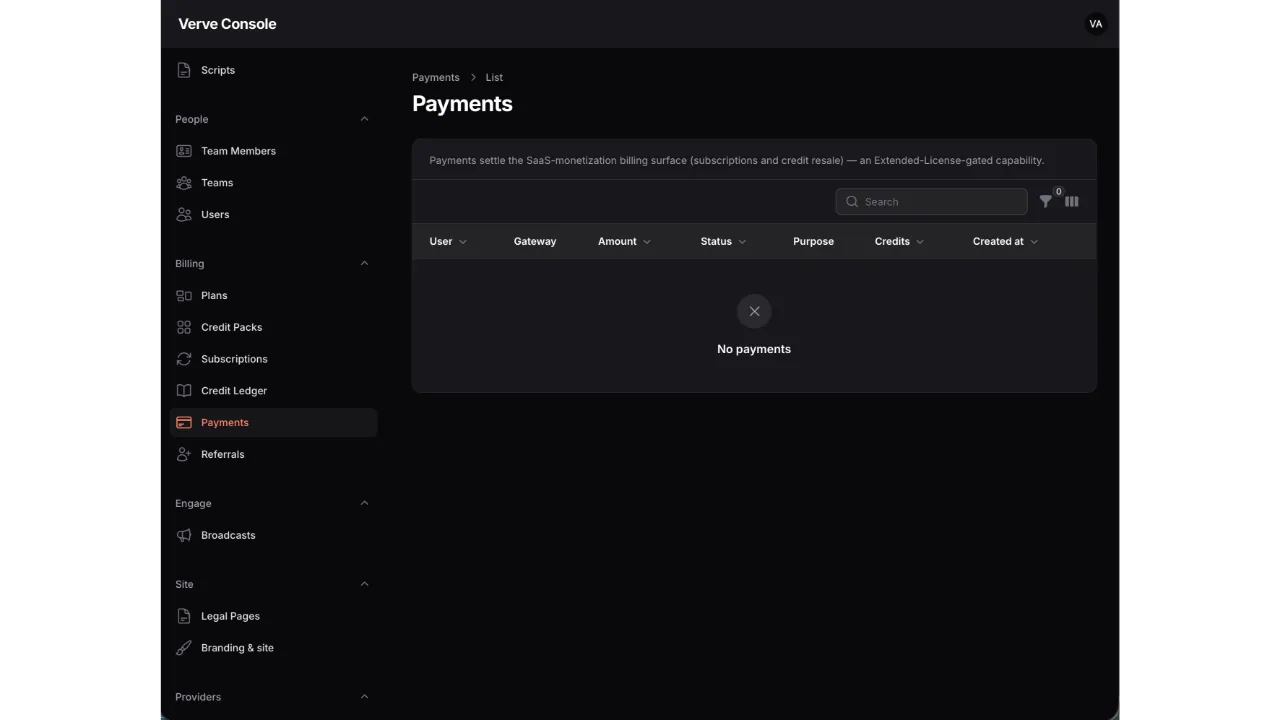
Task: Click the Teams group icon
Action: click(184, 183)
